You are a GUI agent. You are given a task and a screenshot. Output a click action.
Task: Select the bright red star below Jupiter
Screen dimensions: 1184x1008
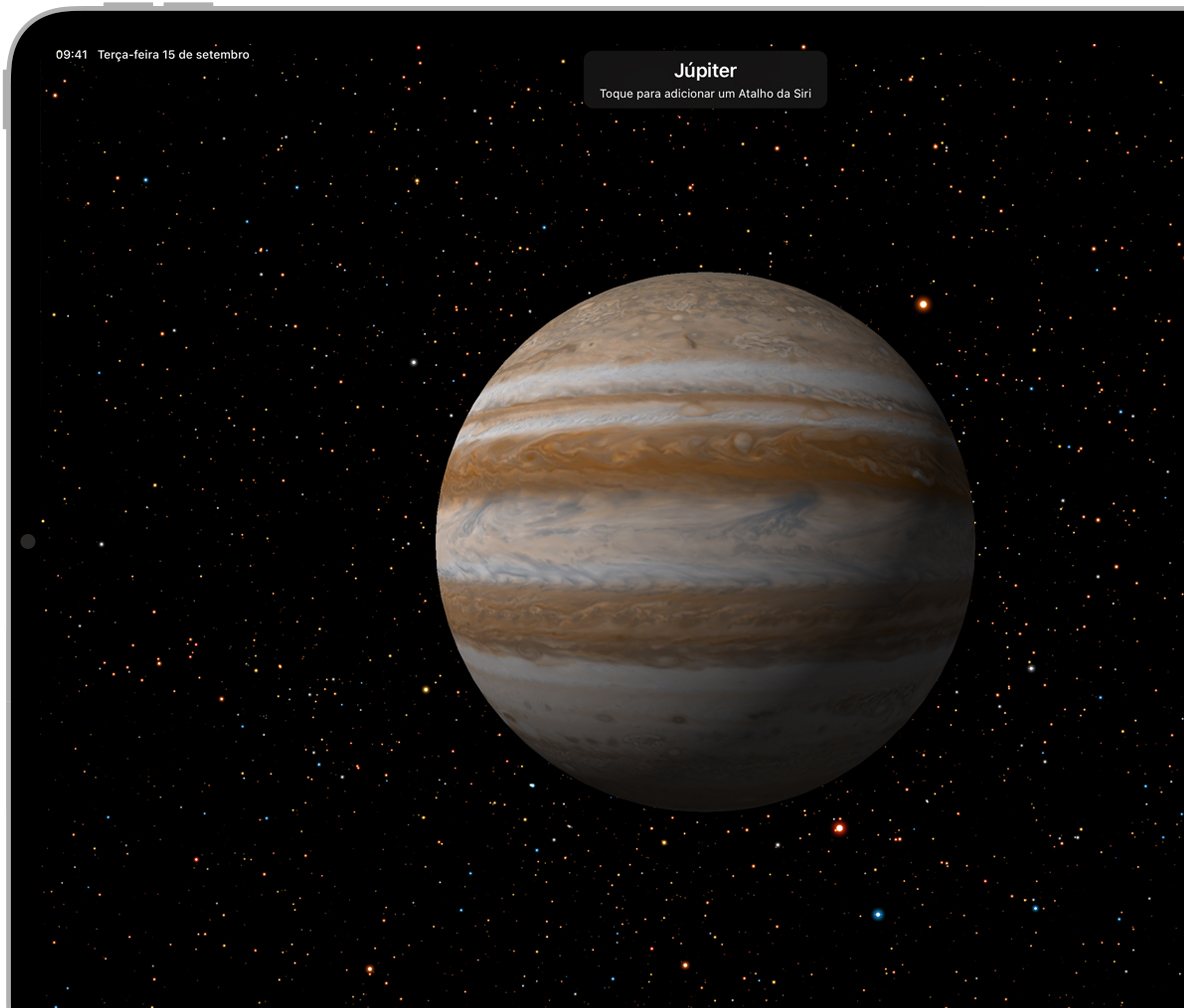(839, 828)
